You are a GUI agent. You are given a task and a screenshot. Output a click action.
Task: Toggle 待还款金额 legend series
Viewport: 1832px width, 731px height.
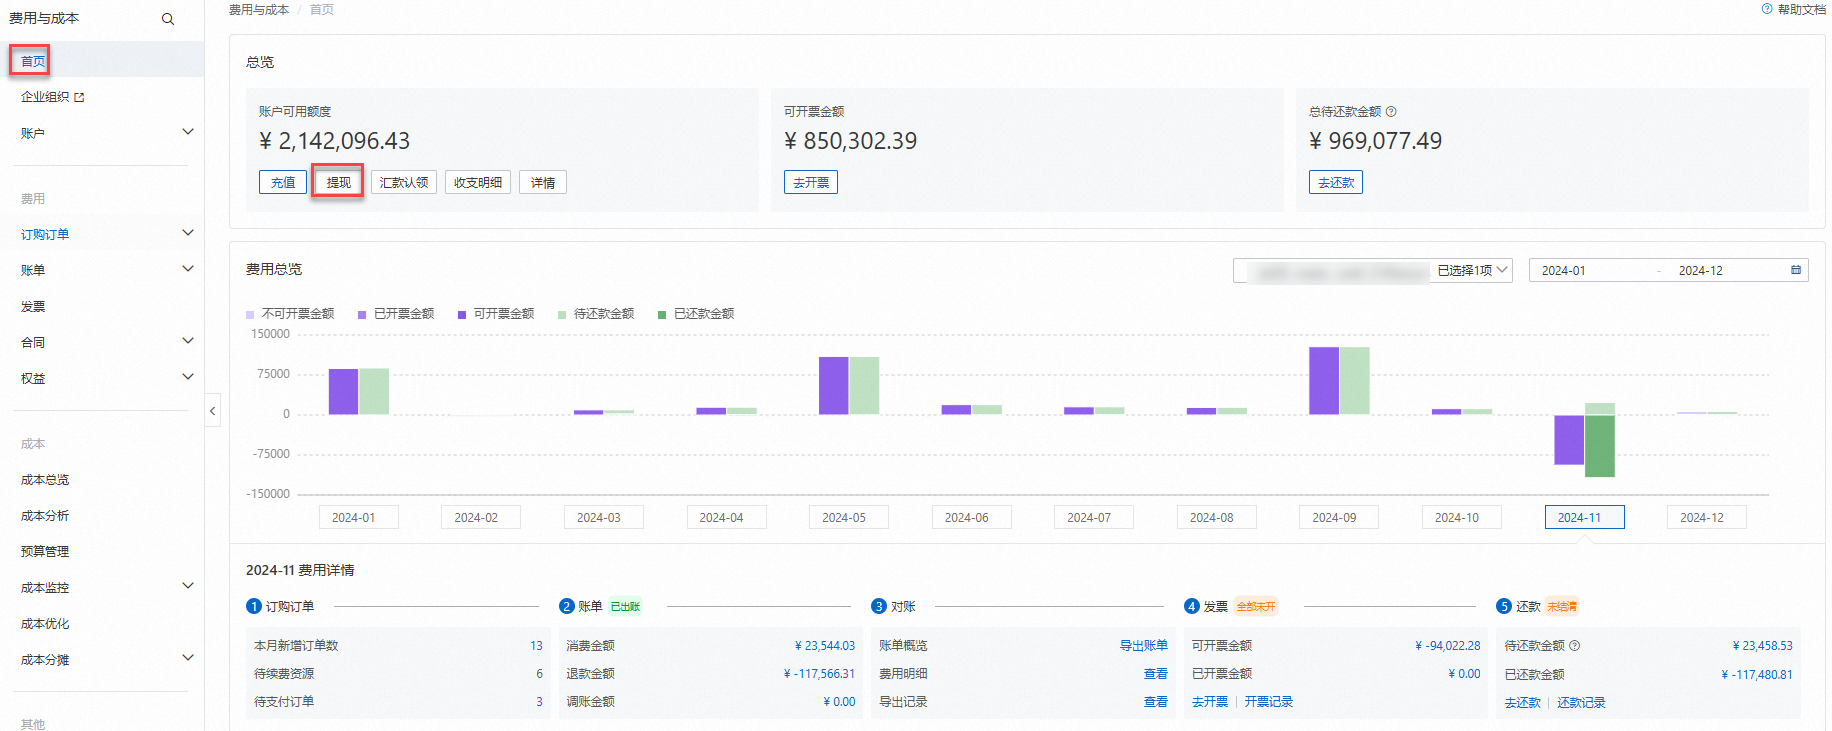pos(596,314)
